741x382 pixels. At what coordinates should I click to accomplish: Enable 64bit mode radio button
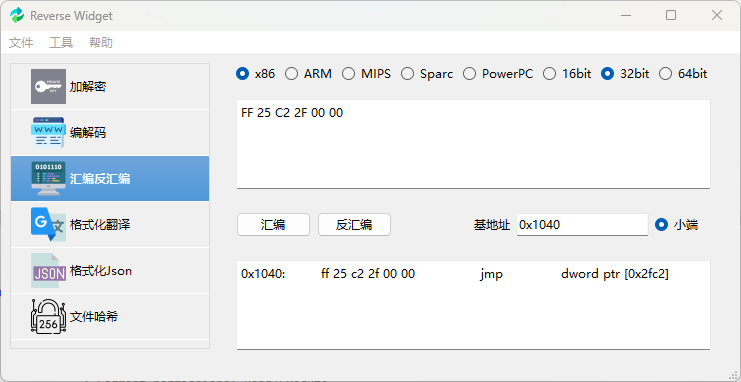coord(683,74)
